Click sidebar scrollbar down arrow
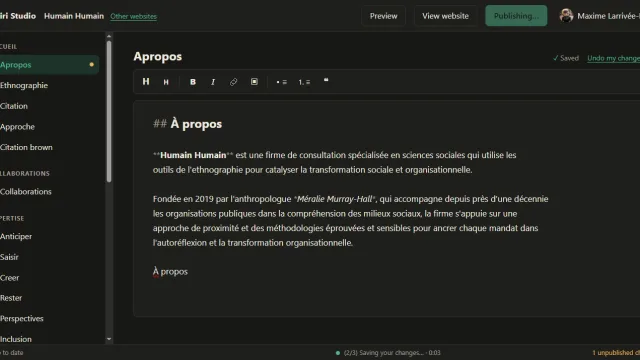The height and width of the screenshot is (360, 640). click(109, 339)
